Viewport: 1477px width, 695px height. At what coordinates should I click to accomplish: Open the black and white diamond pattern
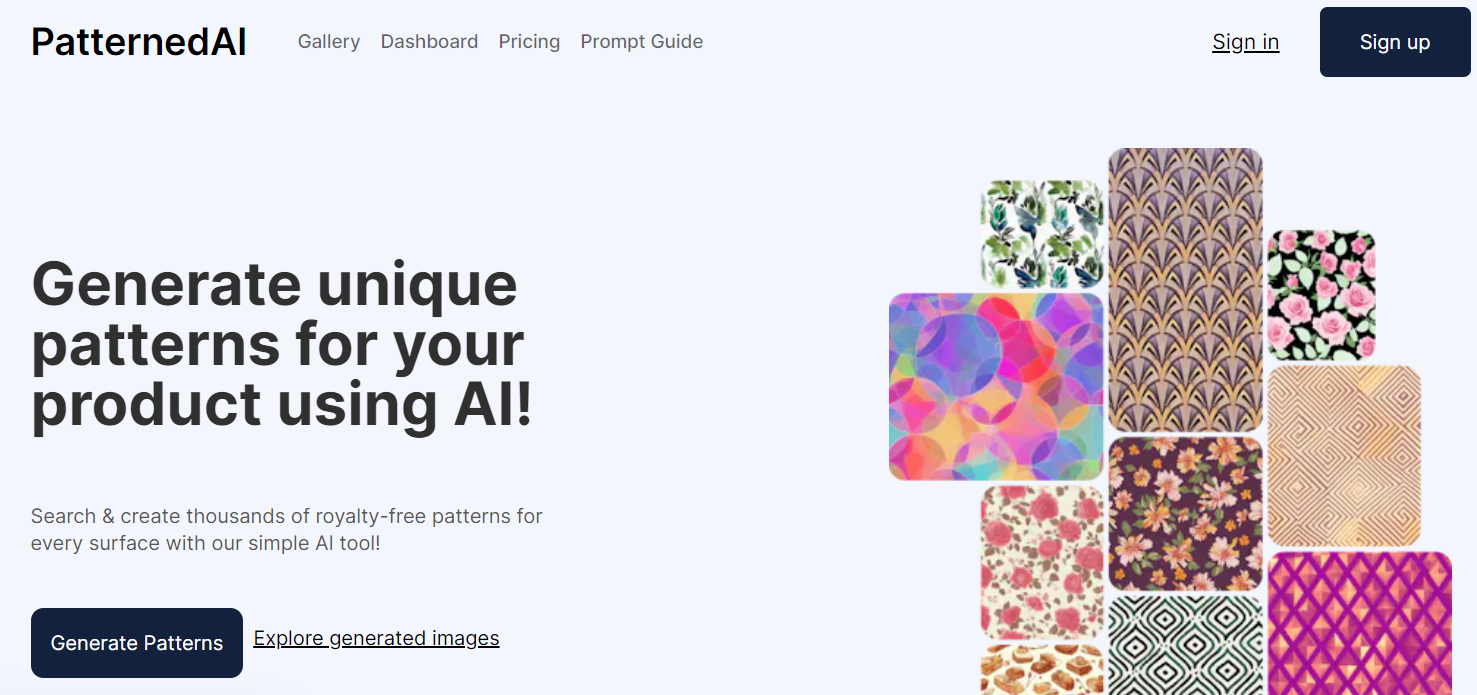1185,645
